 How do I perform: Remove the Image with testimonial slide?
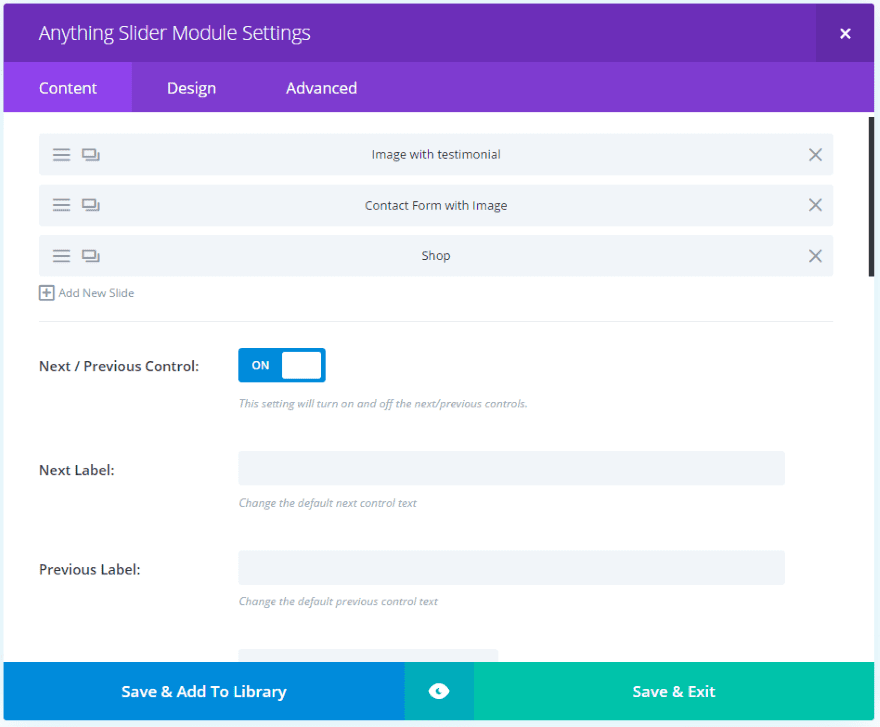815,155
